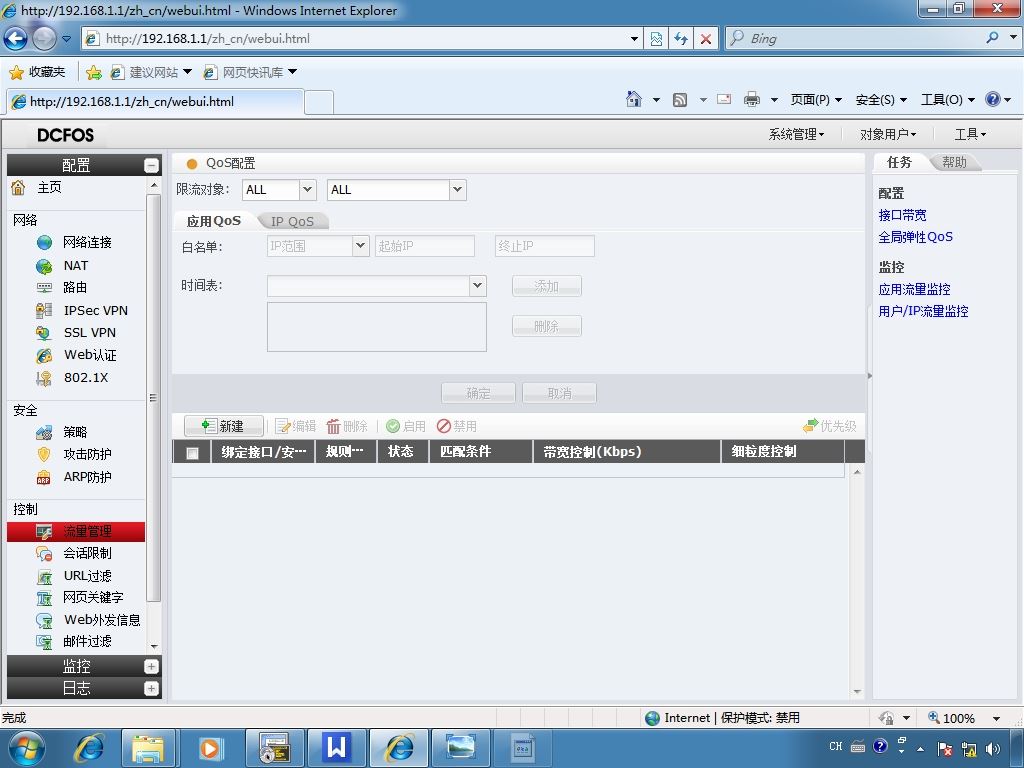Click the 用户/IP流量监控 link
This screenshot has width=1024, height=768.
[x=923, y=312]
